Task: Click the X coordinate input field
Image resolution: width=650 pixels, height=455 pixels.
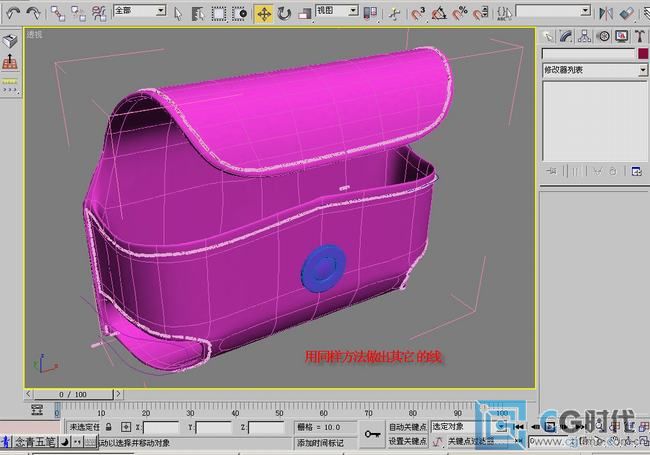Action: (x=161, y=427)
